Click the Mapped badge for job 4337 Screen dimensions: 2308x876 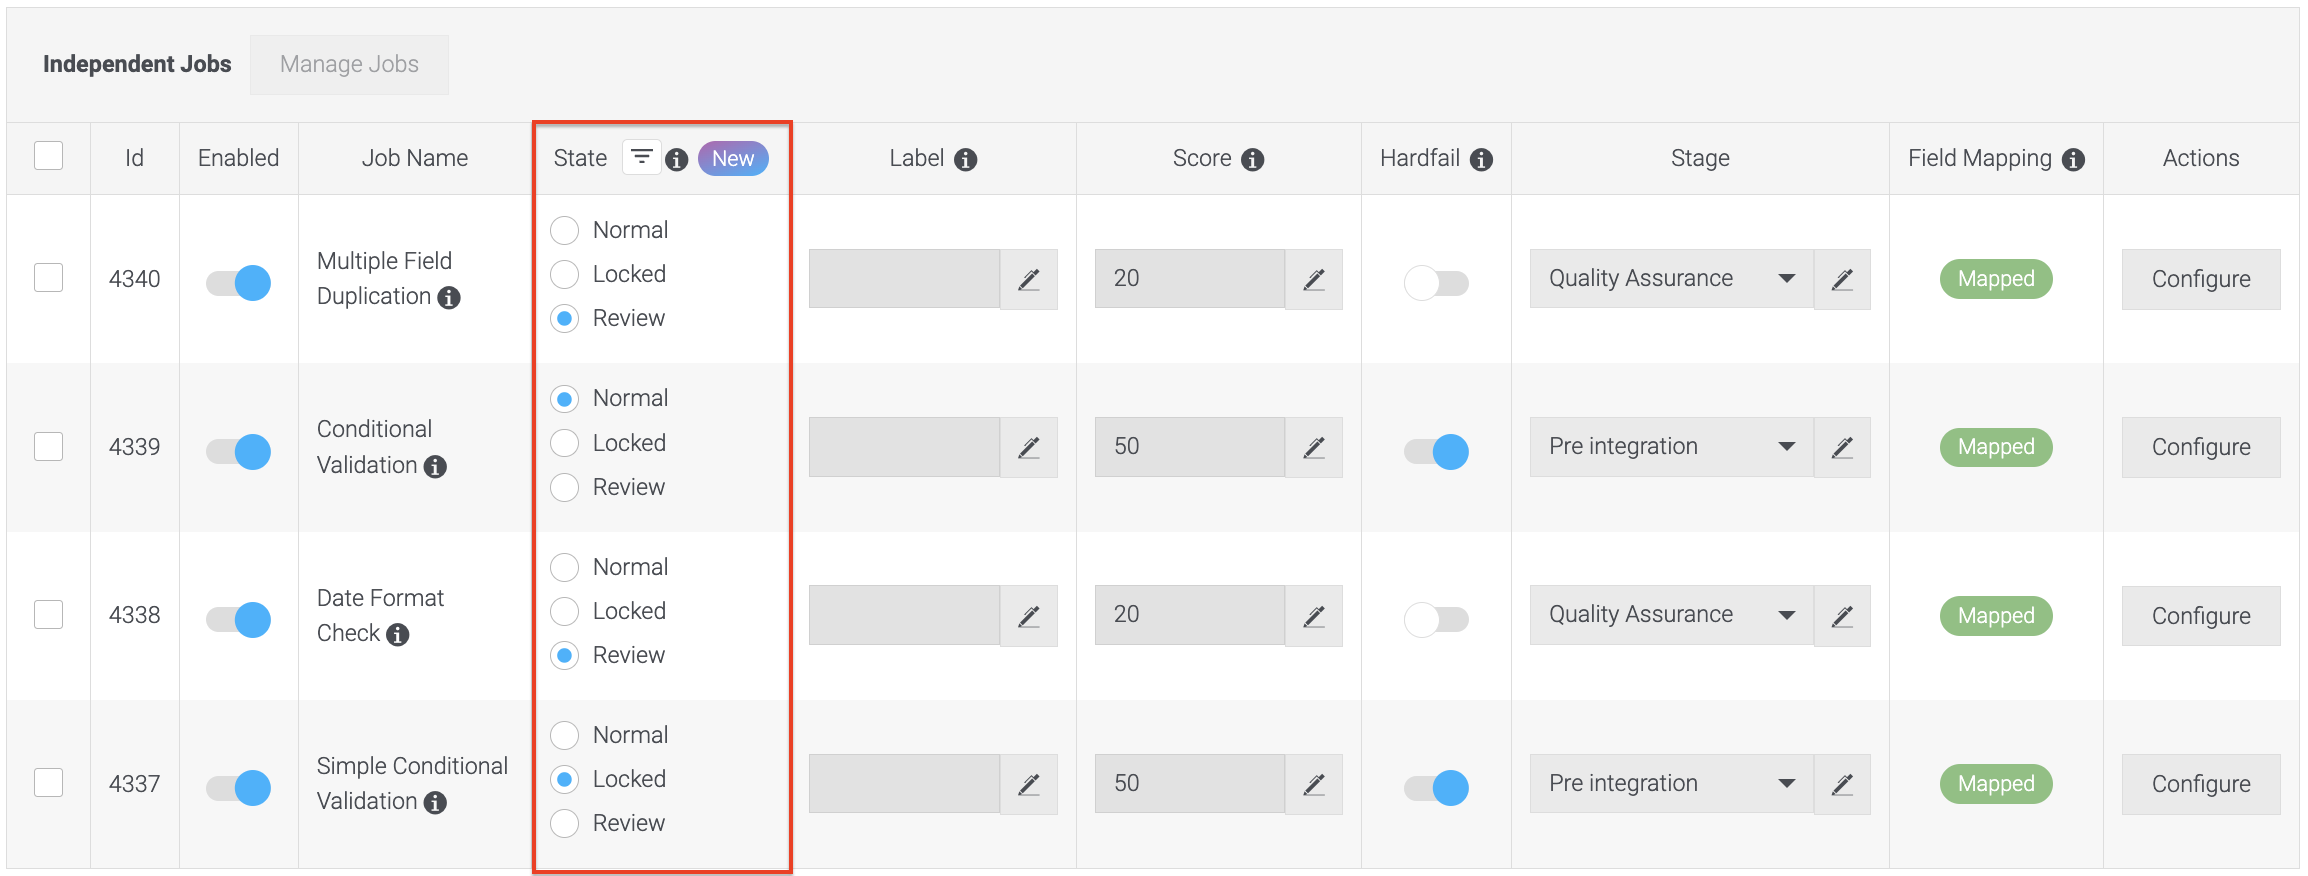coord(1996,784)
